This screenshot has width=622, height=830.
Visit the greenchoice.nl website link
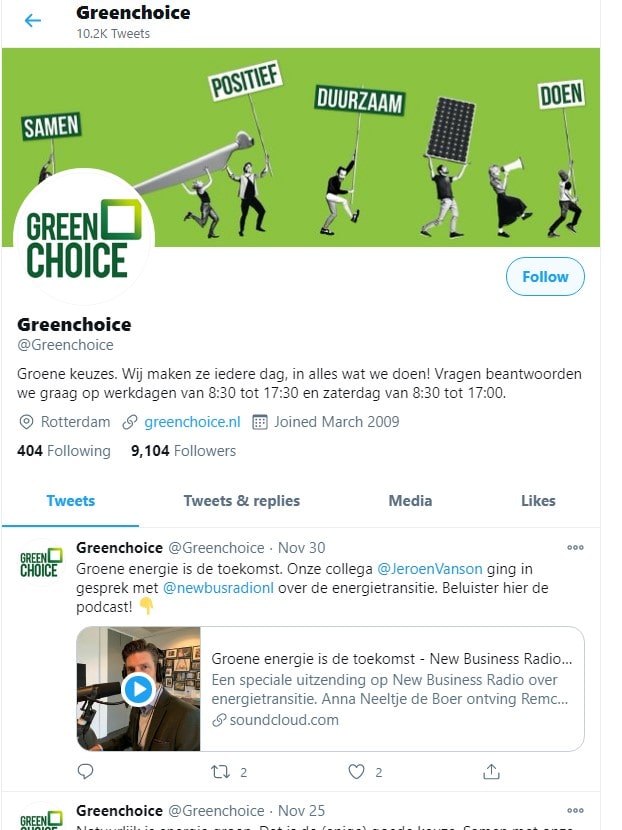[192, 422]
